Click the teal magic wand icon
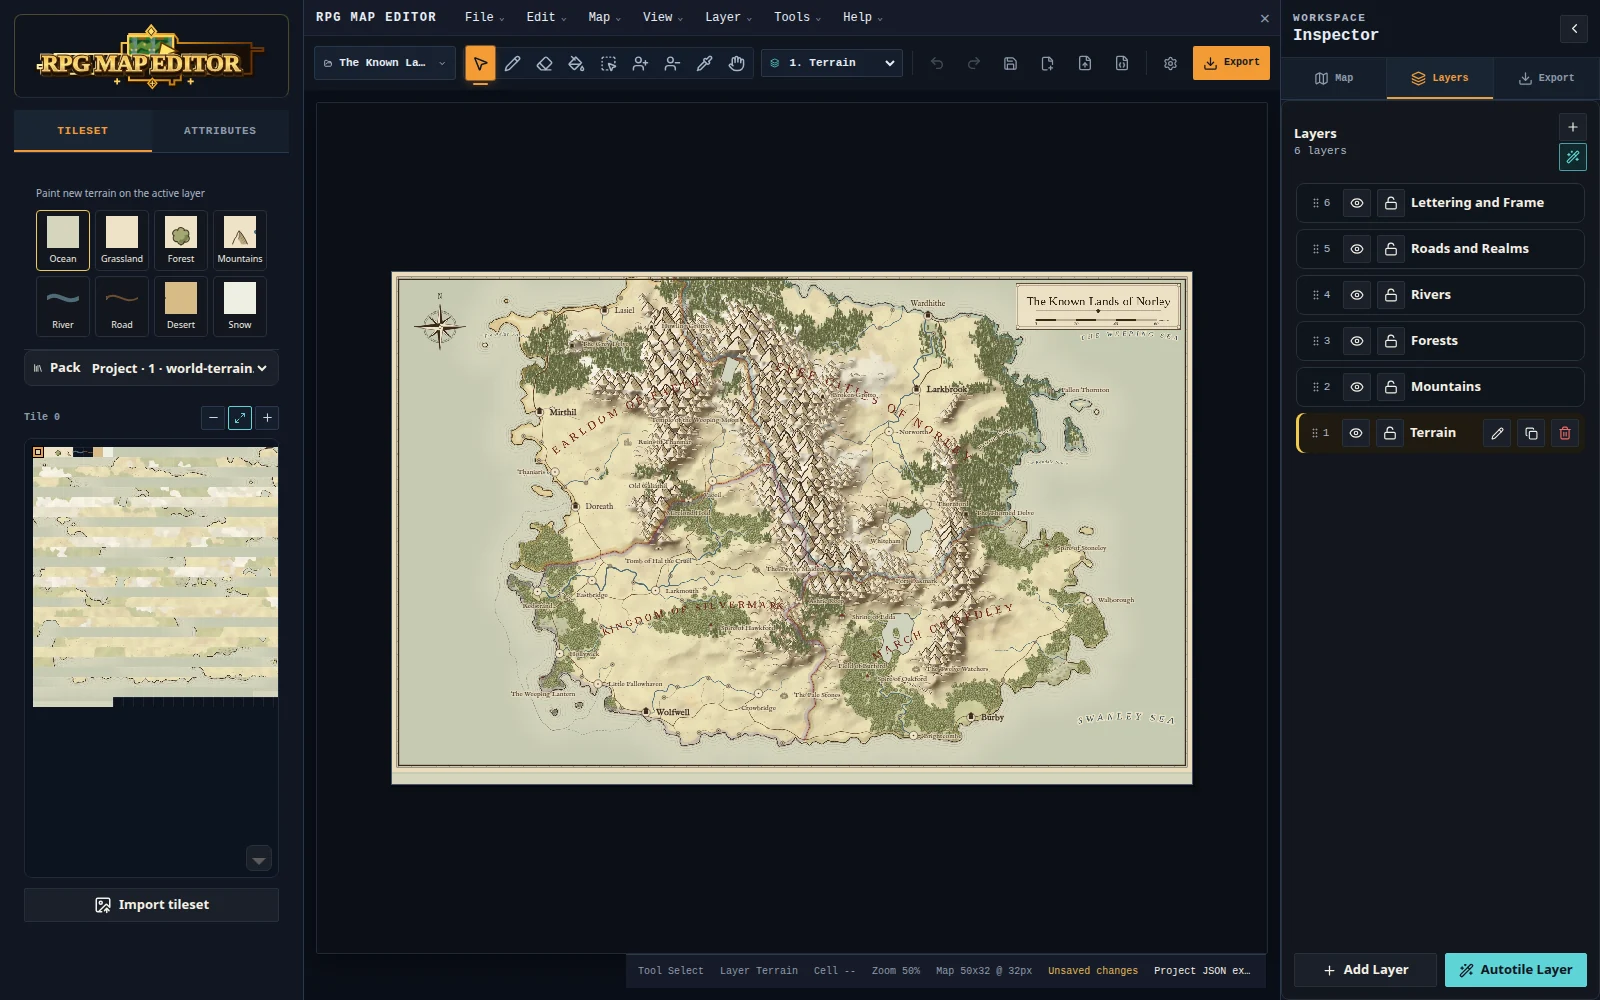Viewport: 1600px width, 1000px height. click(x=1572, y=157)
